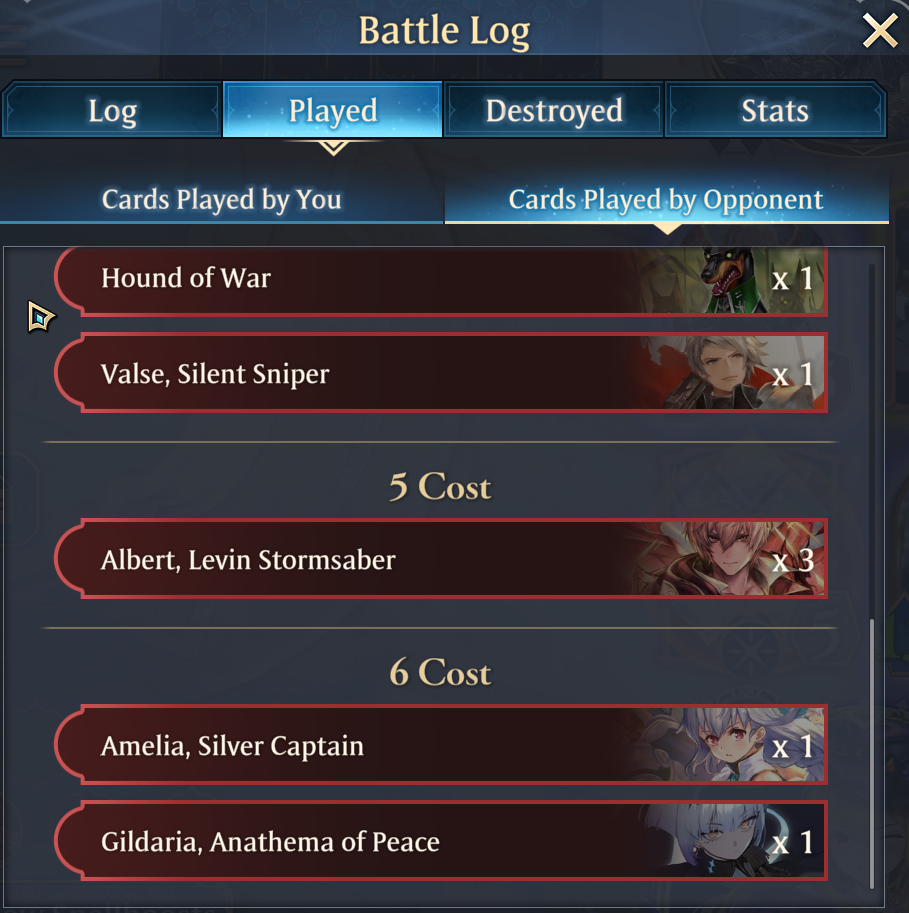Open the Stats tab
Image resolution: width=909 pixels, height=913 pixels.
click(775, 110)
